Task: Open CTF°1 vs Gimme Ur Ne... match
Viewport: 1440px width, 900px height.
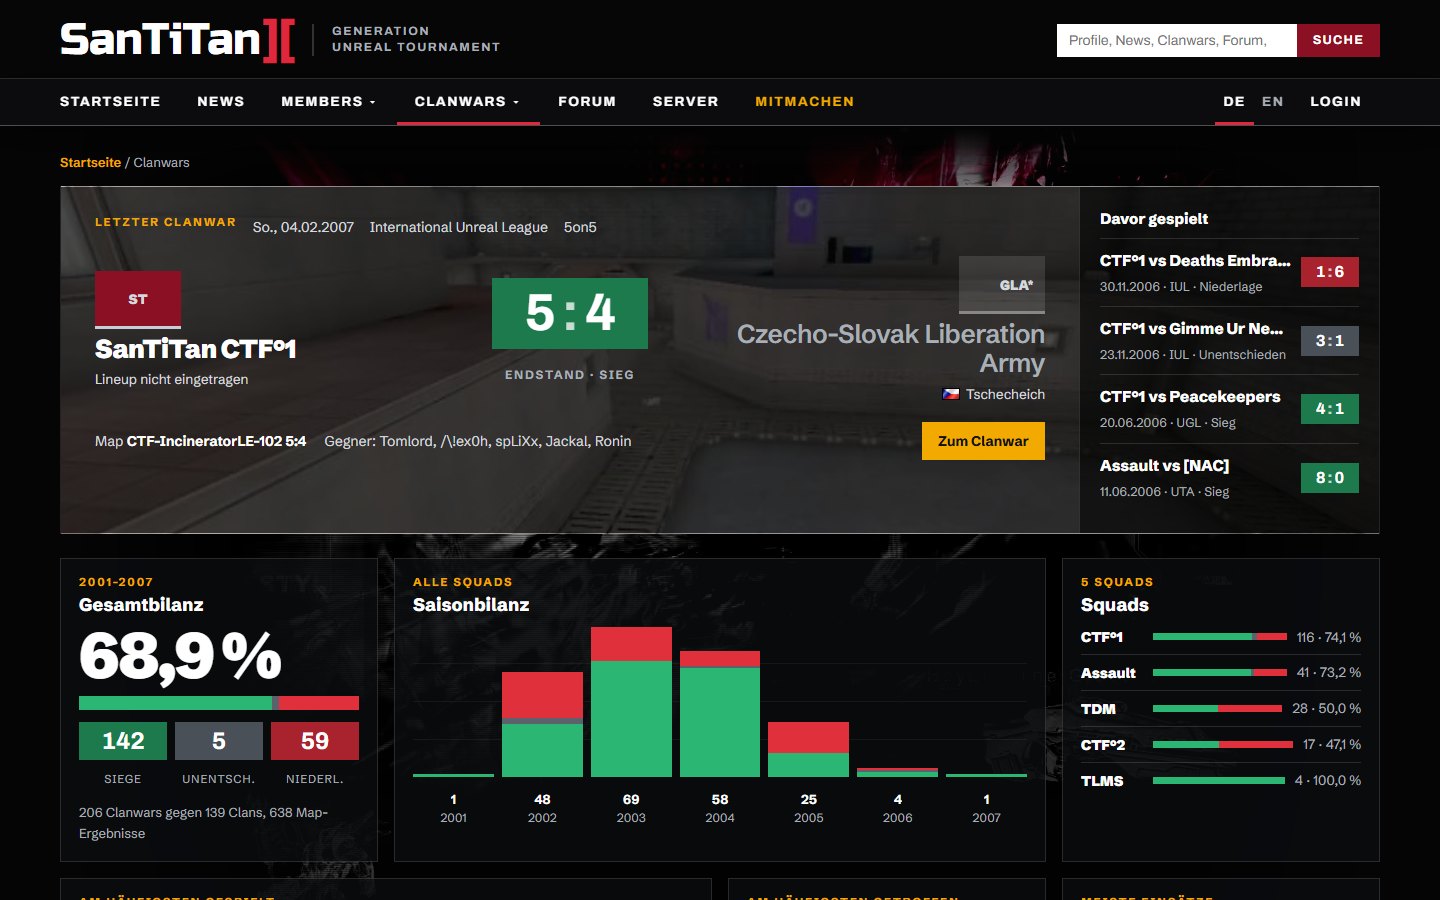Action: coord(1191,329)
